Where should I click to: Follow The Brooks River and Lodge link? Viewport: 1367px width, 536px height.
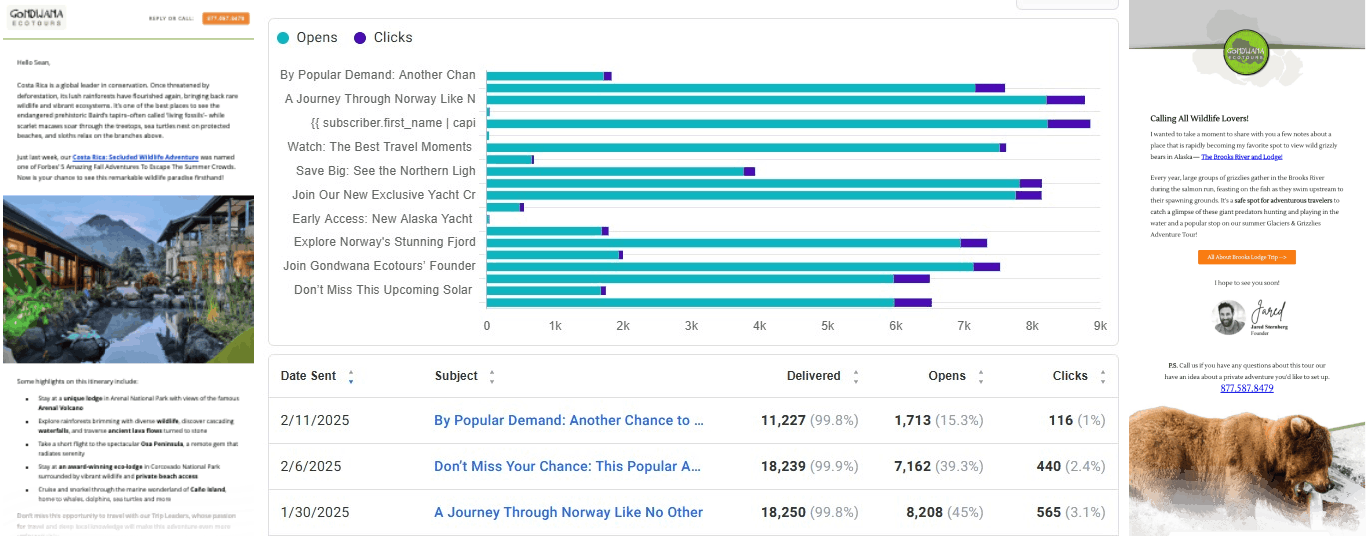pyautogui.click(x=1241, y=157)
